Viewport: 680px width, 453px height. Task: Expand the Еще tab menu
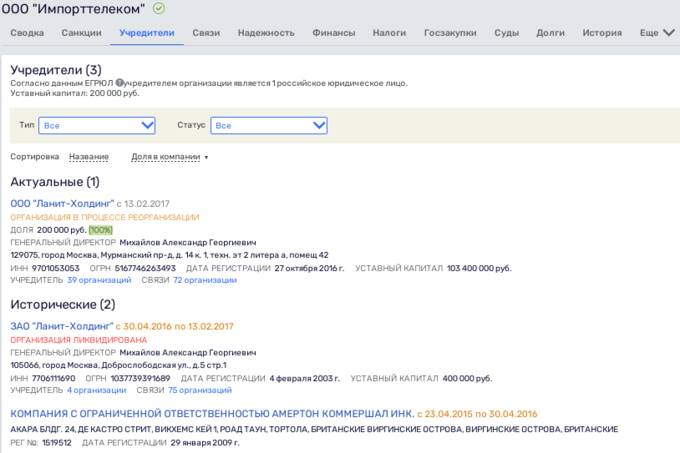pyautogui.click(x=657, y=33)
